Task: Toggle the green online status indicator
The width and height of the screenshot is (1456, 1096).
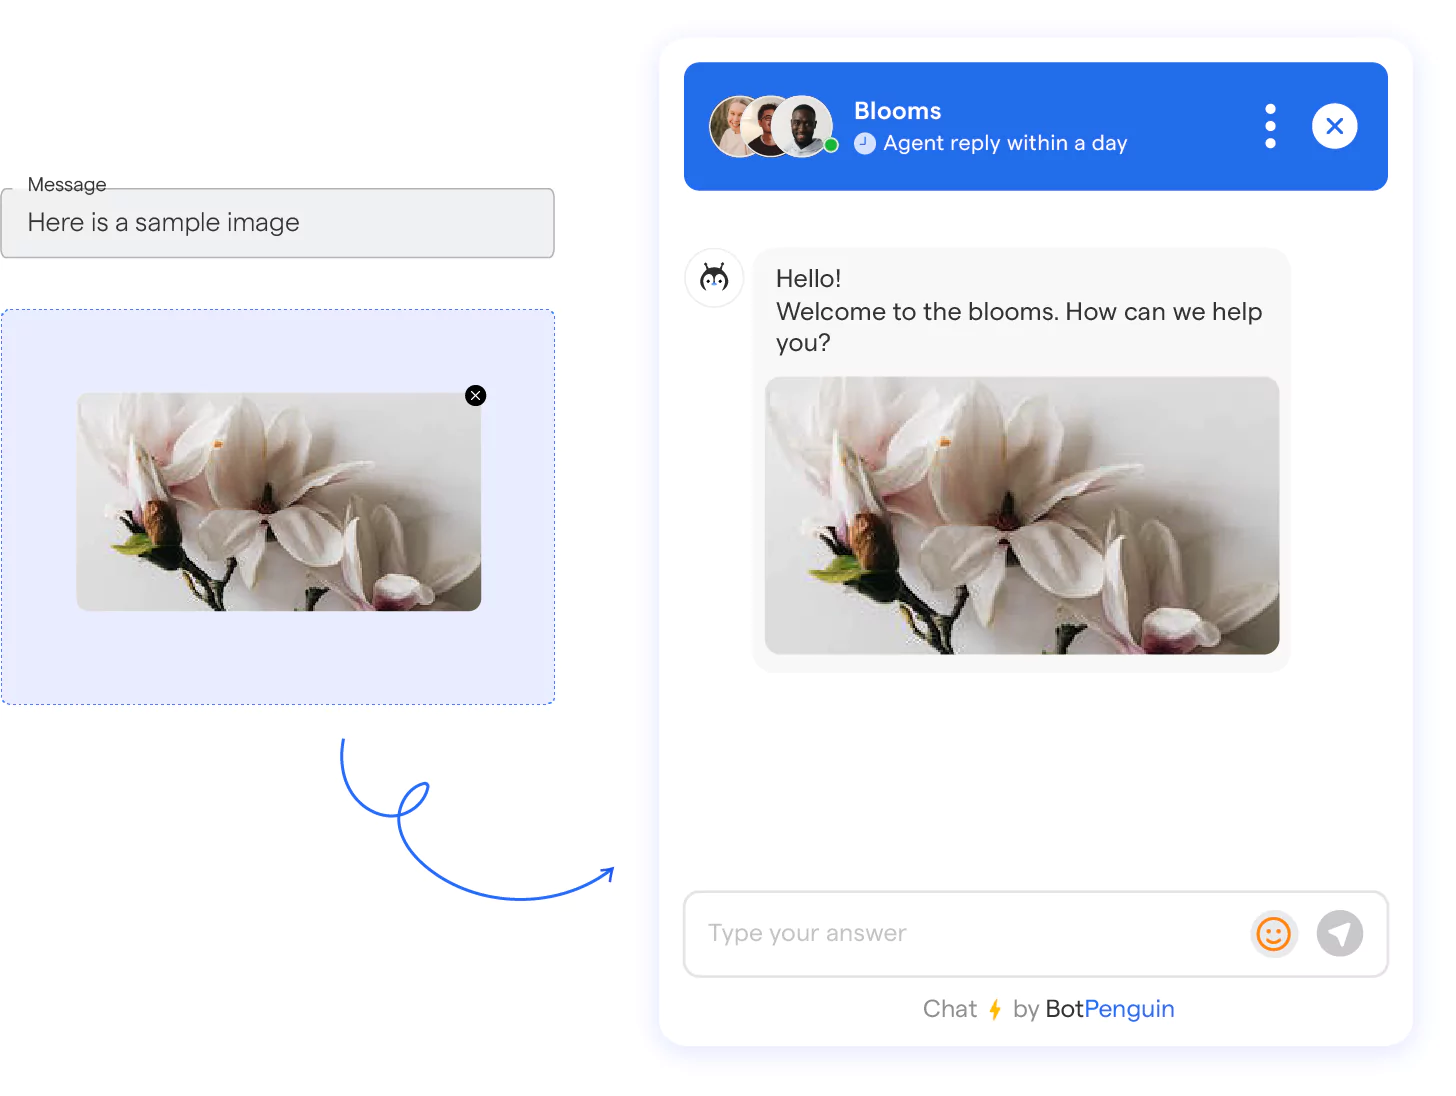Action: [831, 145]
